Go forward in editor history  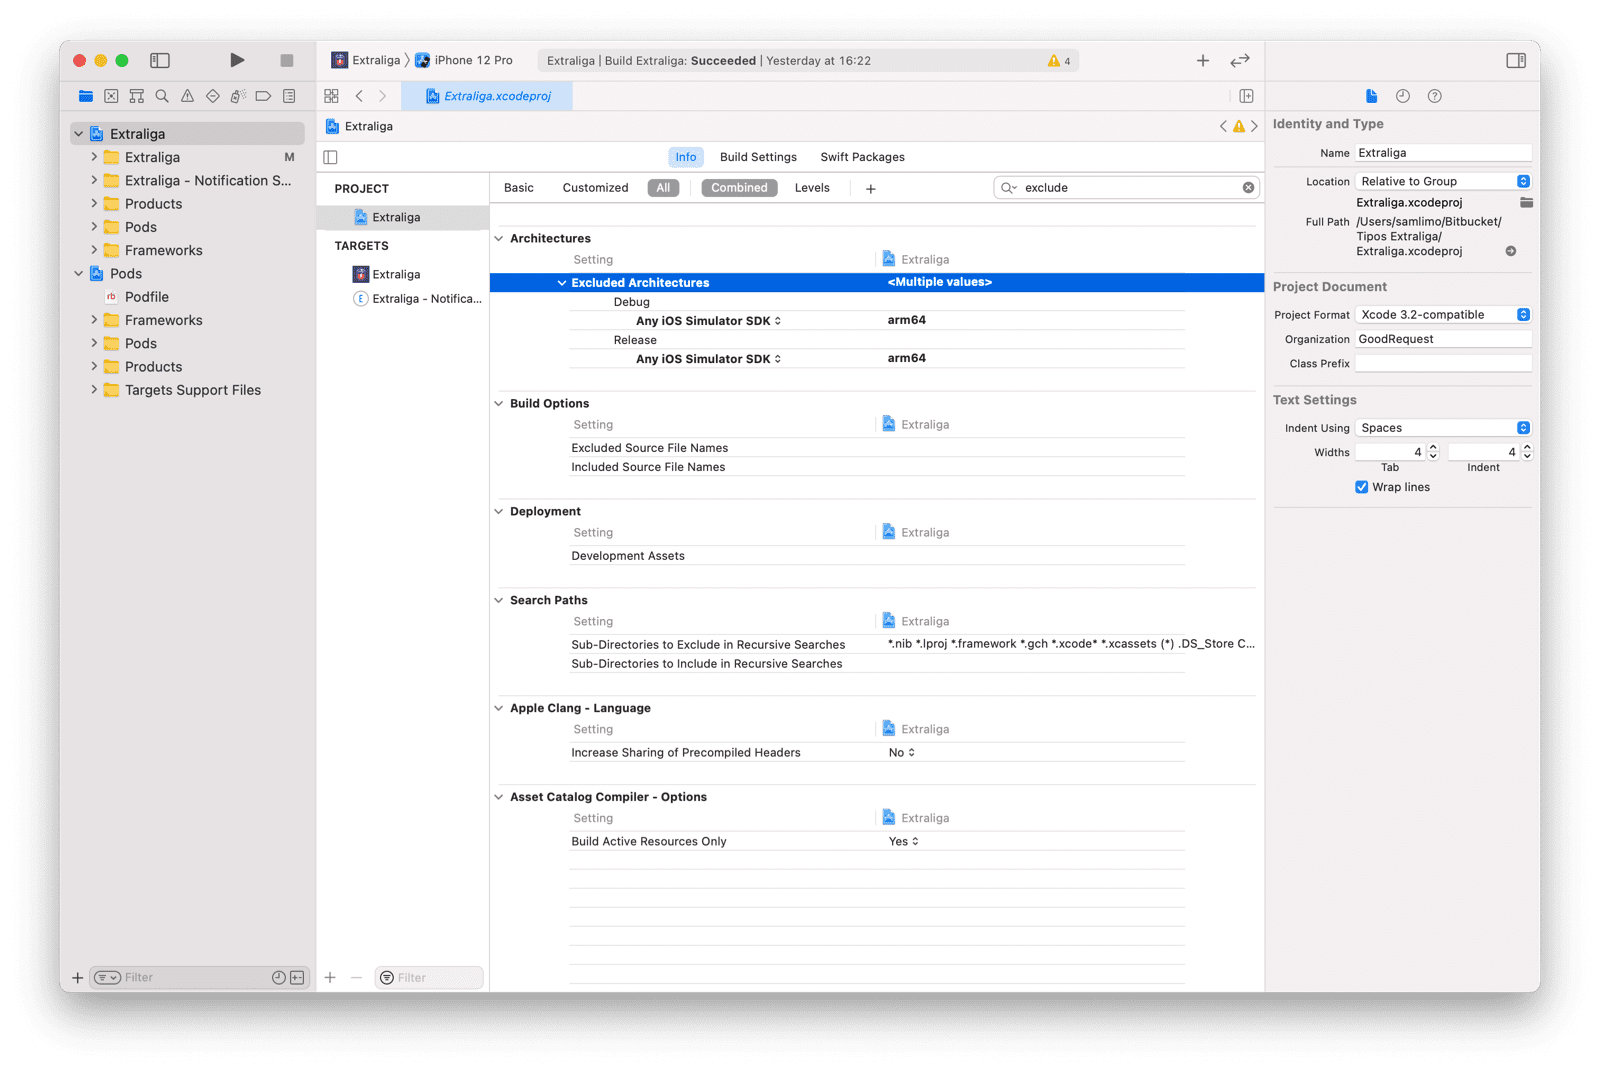click(382, 96)
